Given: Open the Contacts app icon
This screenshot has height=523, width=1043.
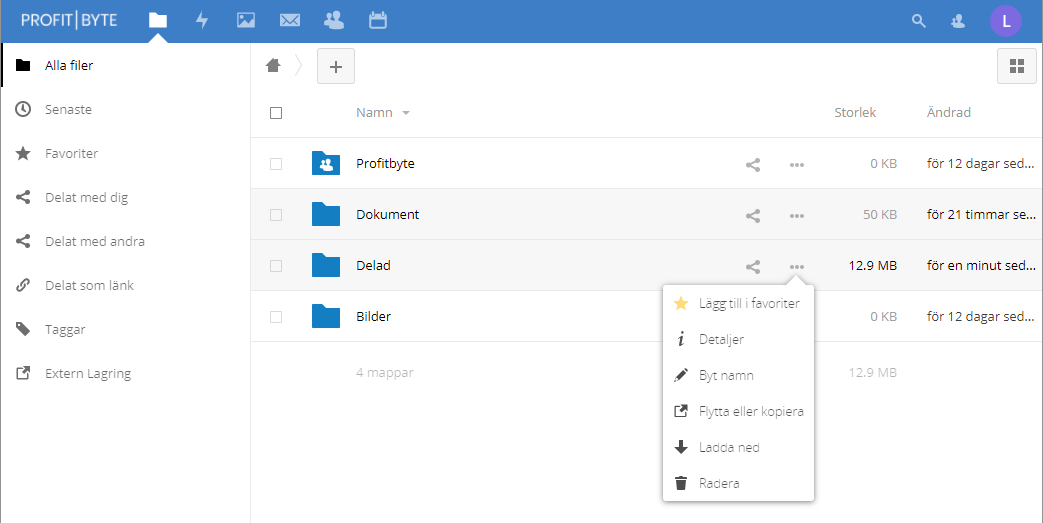Looking at the screenshot, I should click(x=334, y=20).
